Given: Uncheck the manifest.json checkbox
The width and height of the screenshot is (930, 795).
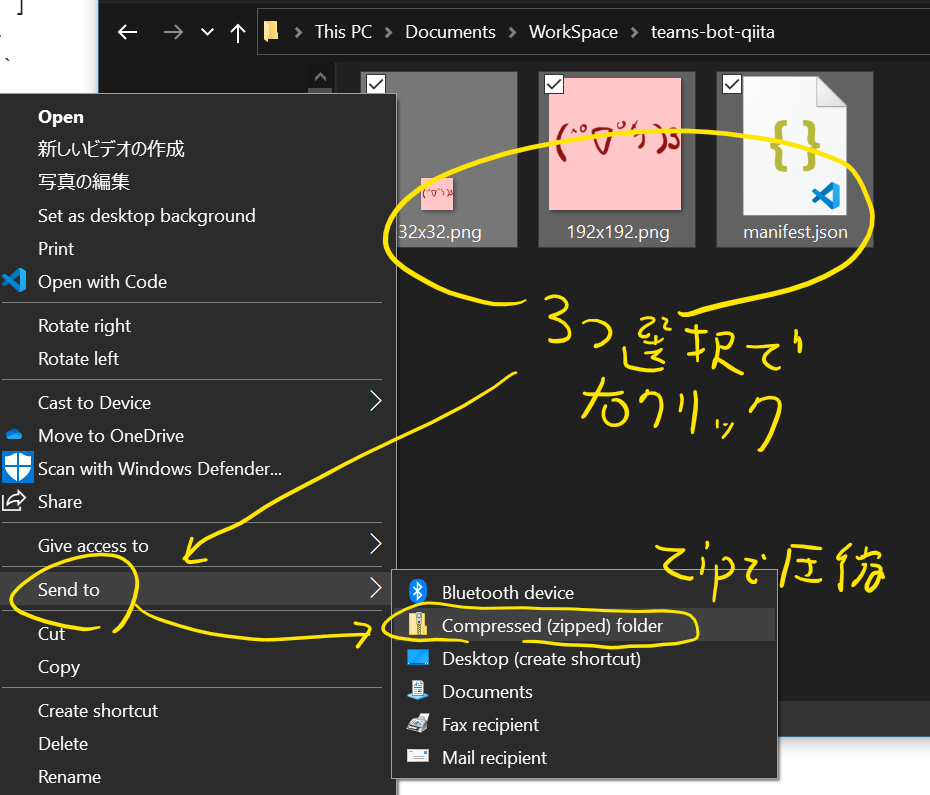Looking at the screenshot, I should pyautogui.click(x=732, y=84).
